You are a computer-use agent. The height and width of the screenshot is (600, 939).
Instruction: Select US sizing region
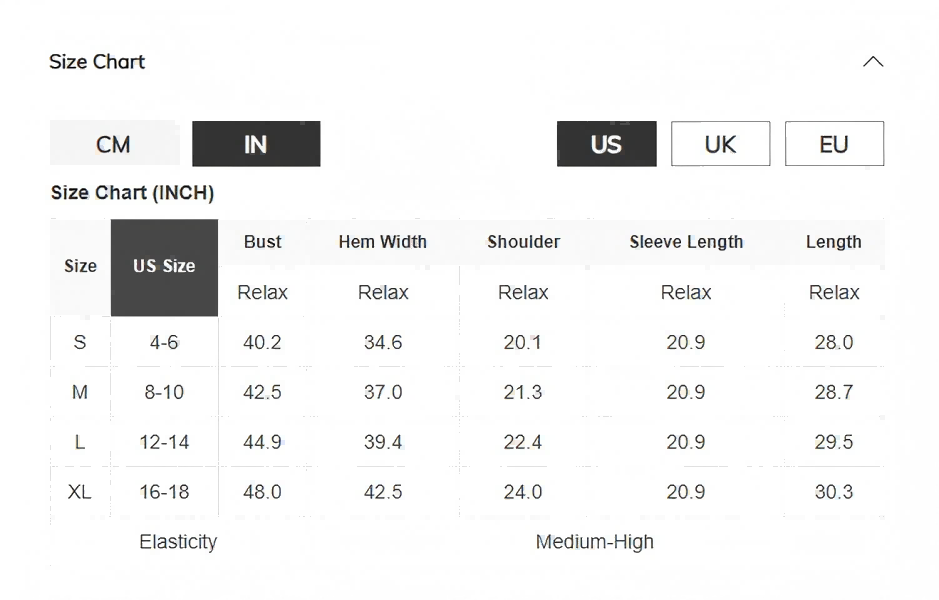[x=606, y=144]
